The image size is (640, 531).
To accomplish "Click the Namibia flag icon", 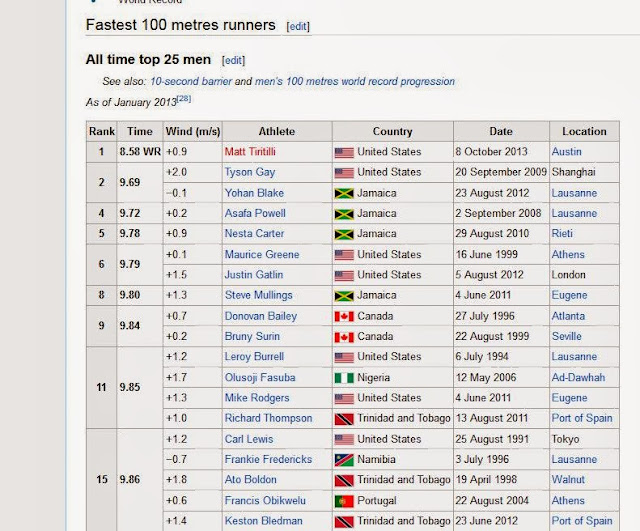I will 344,460.
